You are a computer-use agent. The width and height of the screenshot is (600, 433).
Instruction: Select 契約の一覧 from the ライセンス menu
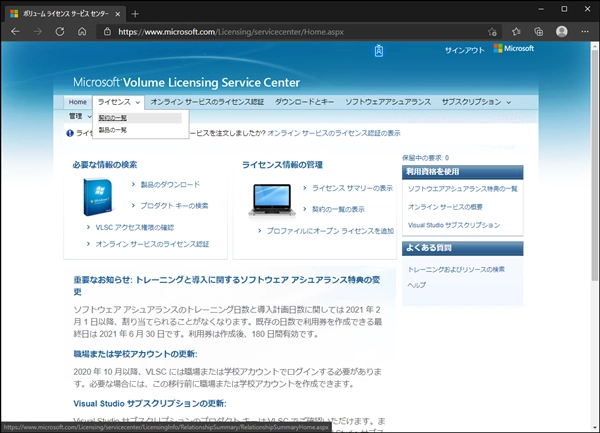(112, 118)
